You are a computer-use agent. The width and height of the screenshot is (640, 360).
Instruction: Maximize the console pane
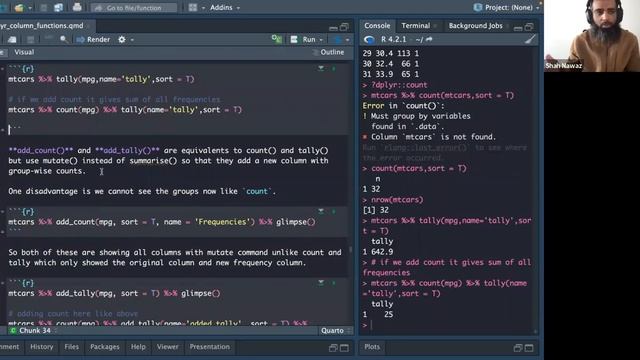(x=529, y=27)
